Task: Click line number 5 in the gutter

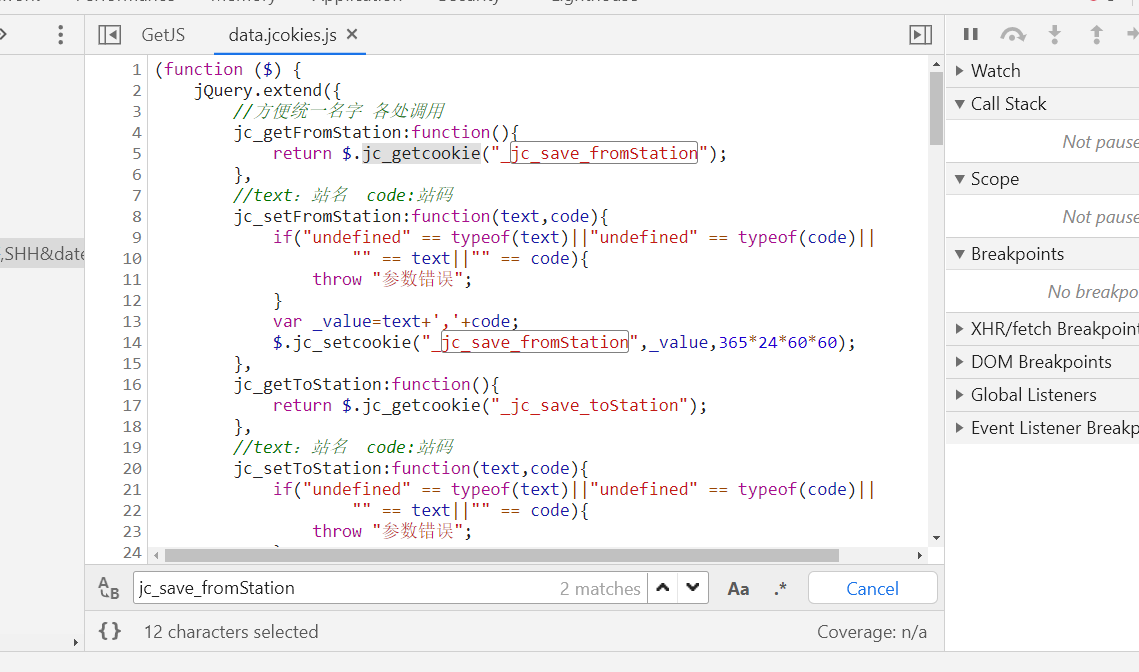Action: click(x=137, y=154)
